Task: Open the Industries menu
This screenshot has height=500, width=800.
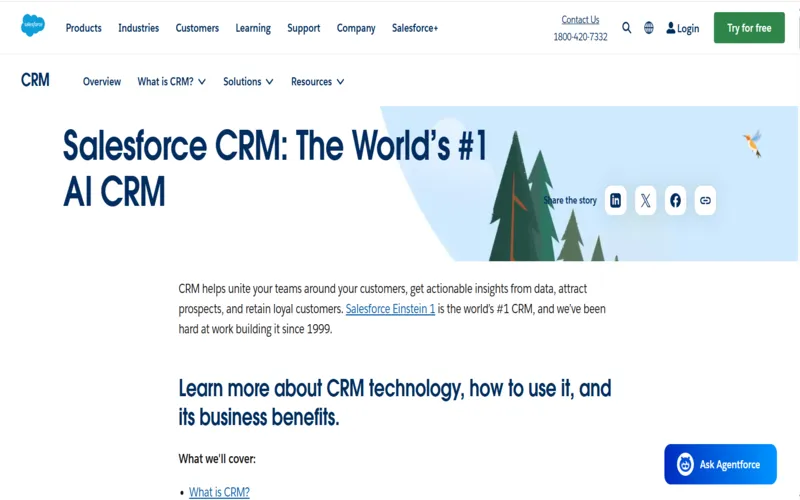Action: 138,28
